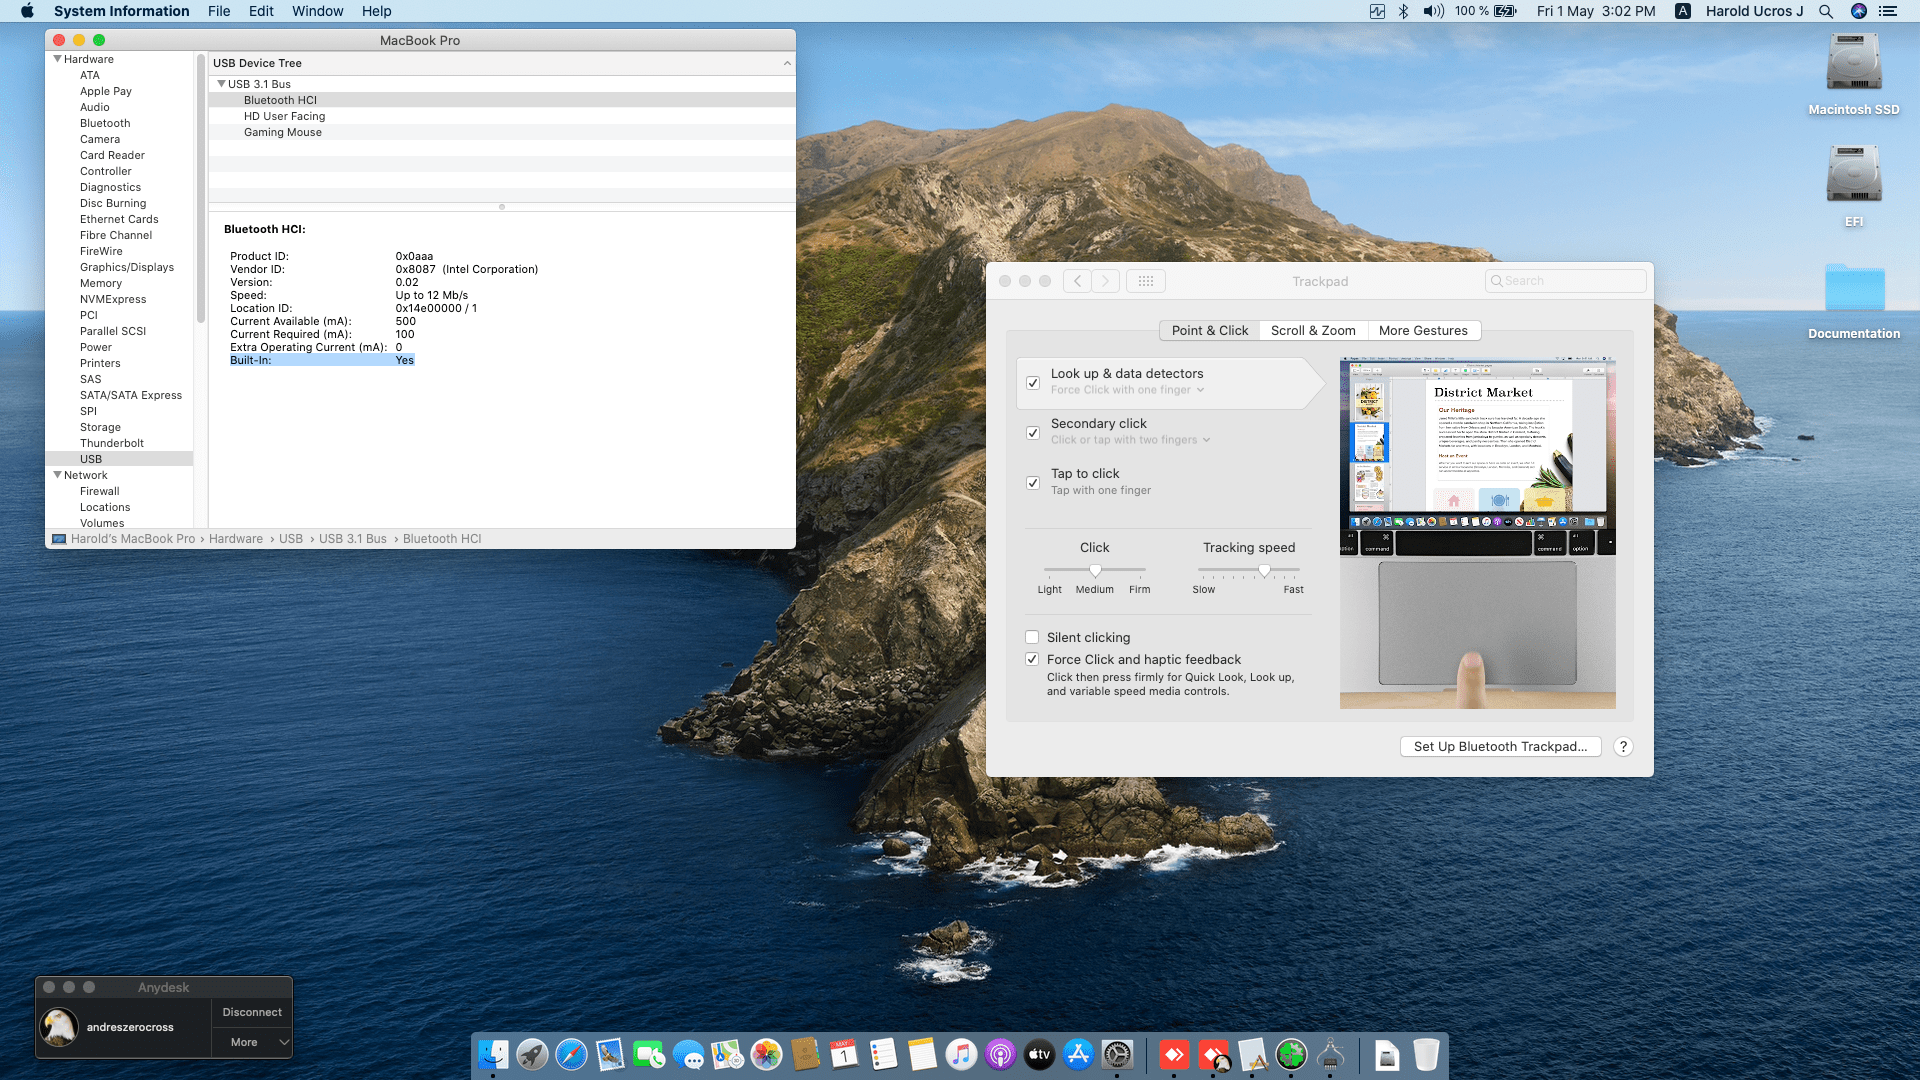Open Calendar from the Dock

[844, 1054]
